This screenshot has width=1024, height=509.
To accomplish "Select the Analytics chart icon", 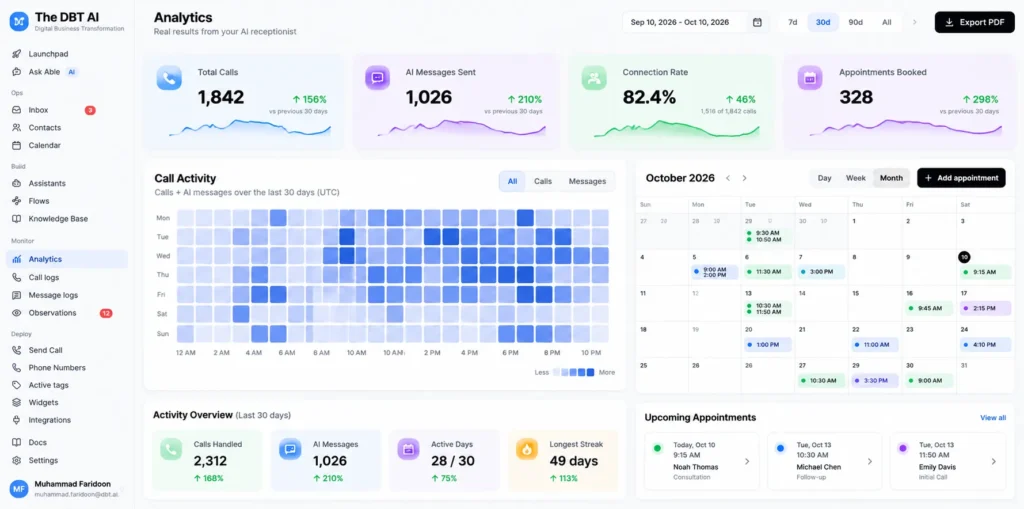I will 17,259.
